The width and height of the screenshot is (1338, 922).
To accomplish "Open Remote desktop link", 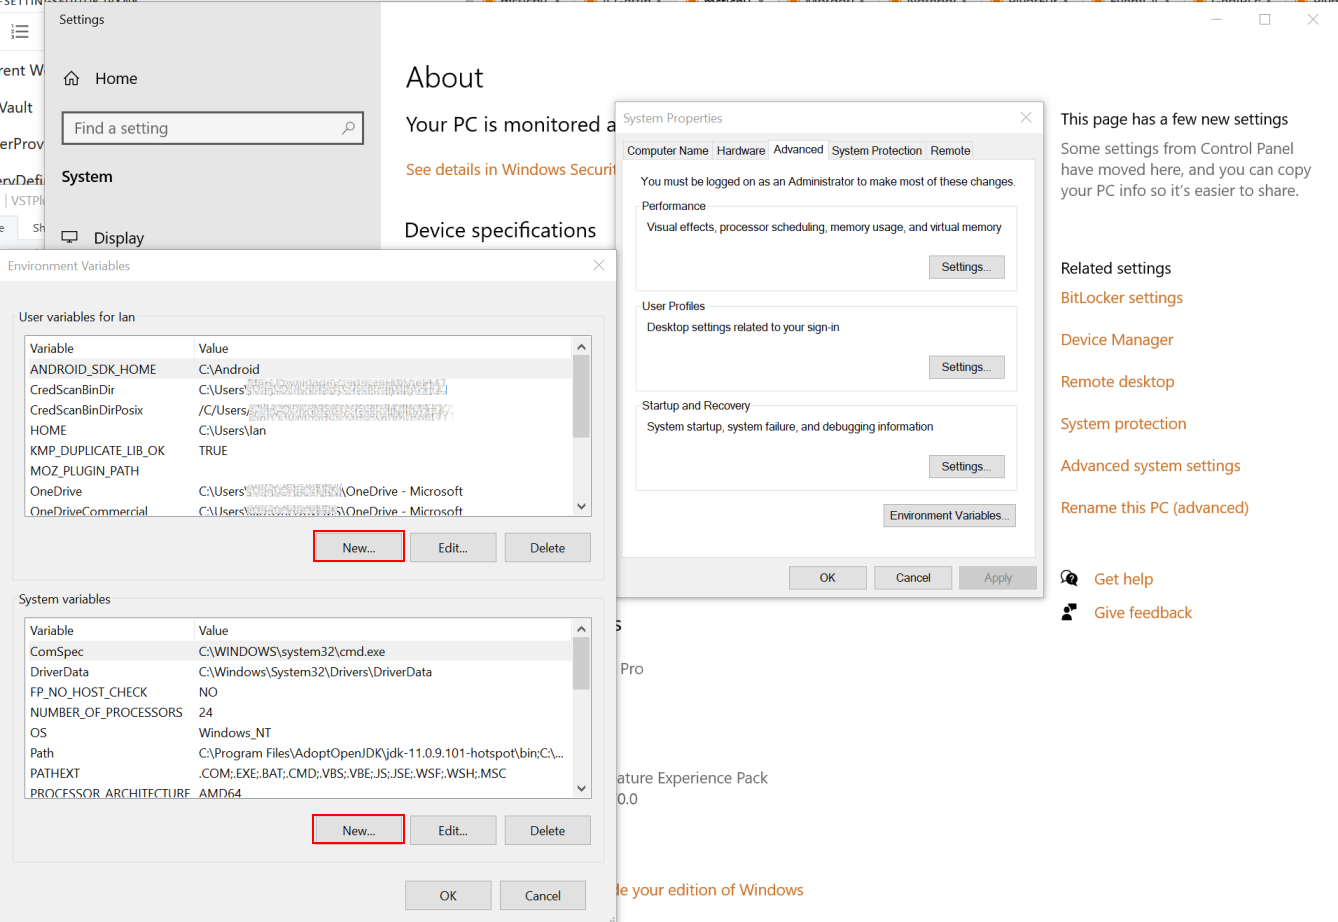I will tap(1117, 382).
